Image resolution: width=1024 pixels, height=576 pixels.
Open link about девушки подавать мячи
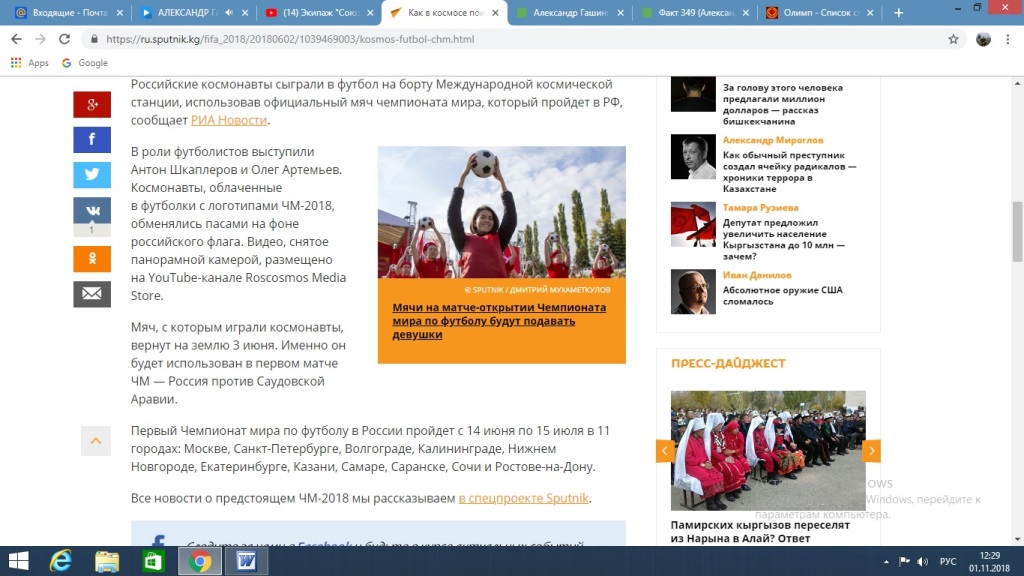coord(499,321)
